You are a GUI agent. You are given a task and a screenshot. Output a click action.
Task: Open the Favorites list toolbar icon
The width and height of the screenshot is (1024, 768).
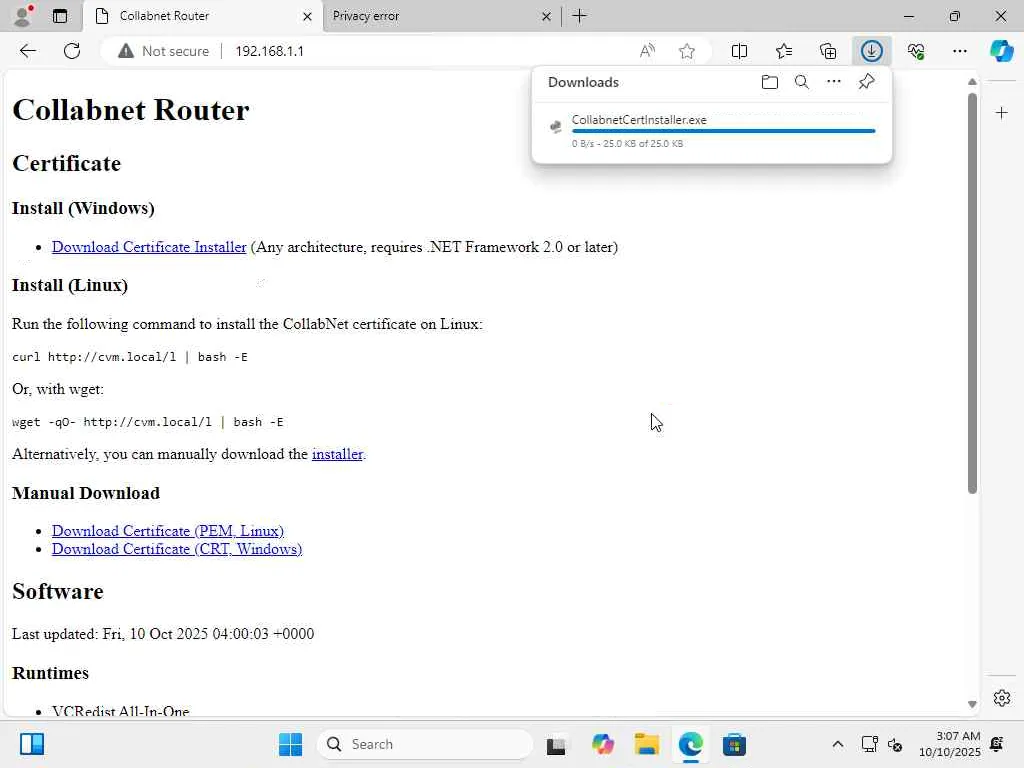tap(784, 51)
